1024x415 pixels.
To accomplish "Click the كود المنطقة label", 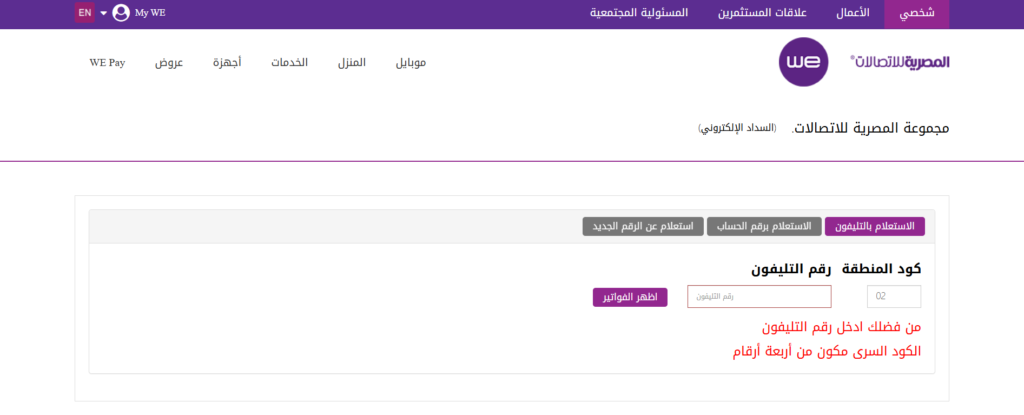I will [881, 269].
